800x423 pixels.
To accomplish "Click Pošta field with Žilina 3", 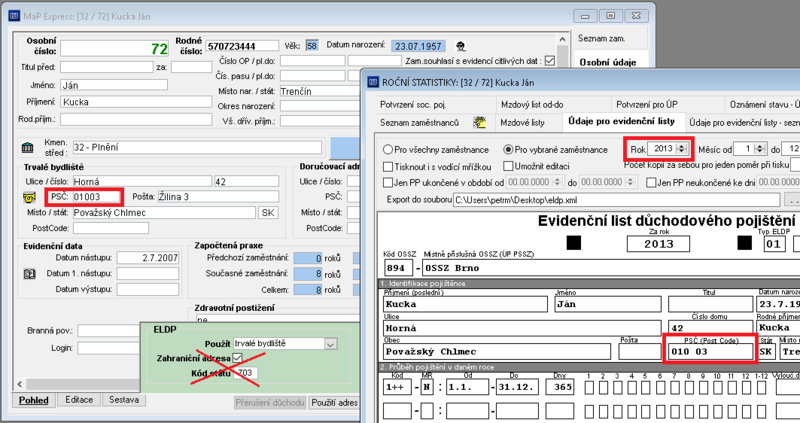I will (218, 197).
